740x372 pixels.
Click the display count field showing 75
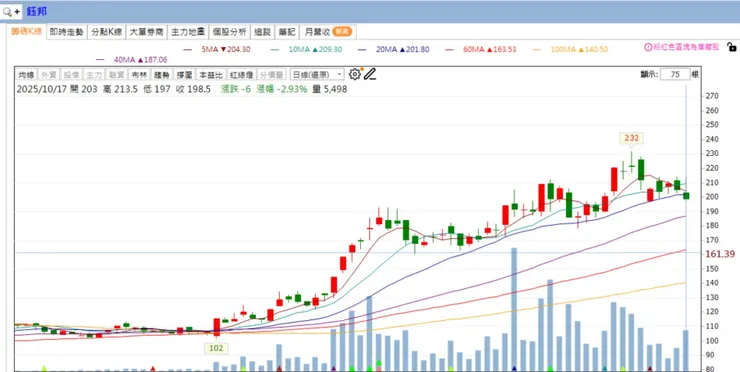pyautogui.click(x=675, y=75)
